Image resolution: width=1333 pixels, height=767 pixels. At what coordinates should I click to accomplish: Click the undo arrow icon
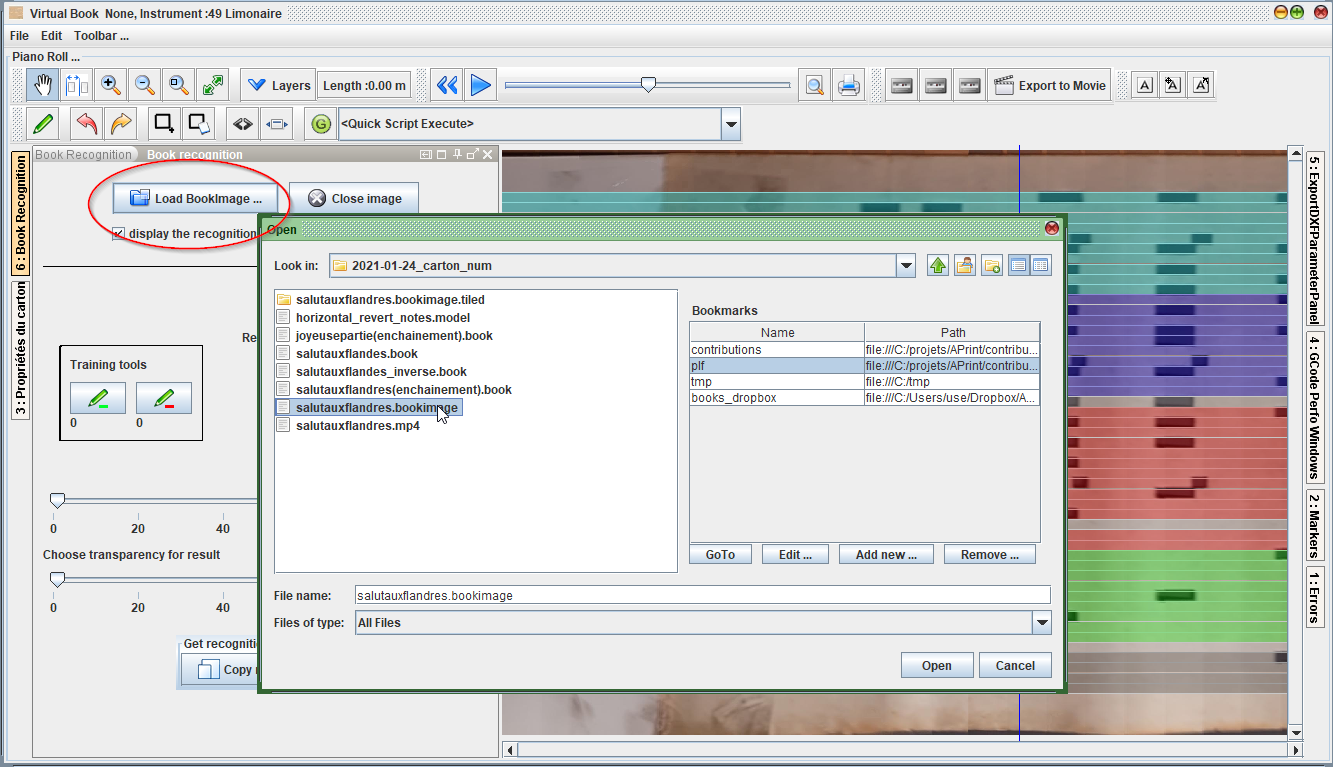click(x=87, y=124)
